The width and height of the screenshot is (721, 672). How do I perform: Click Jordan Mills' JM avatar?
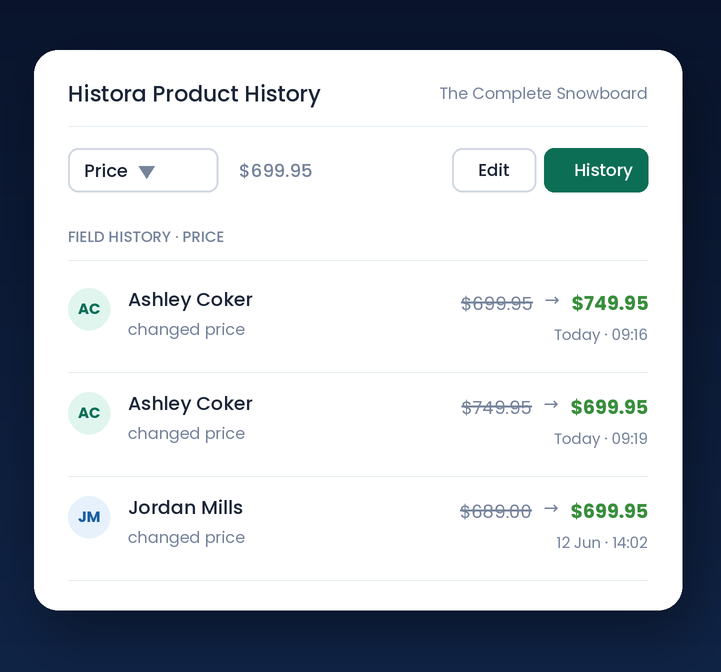click(x=89, y=517)
